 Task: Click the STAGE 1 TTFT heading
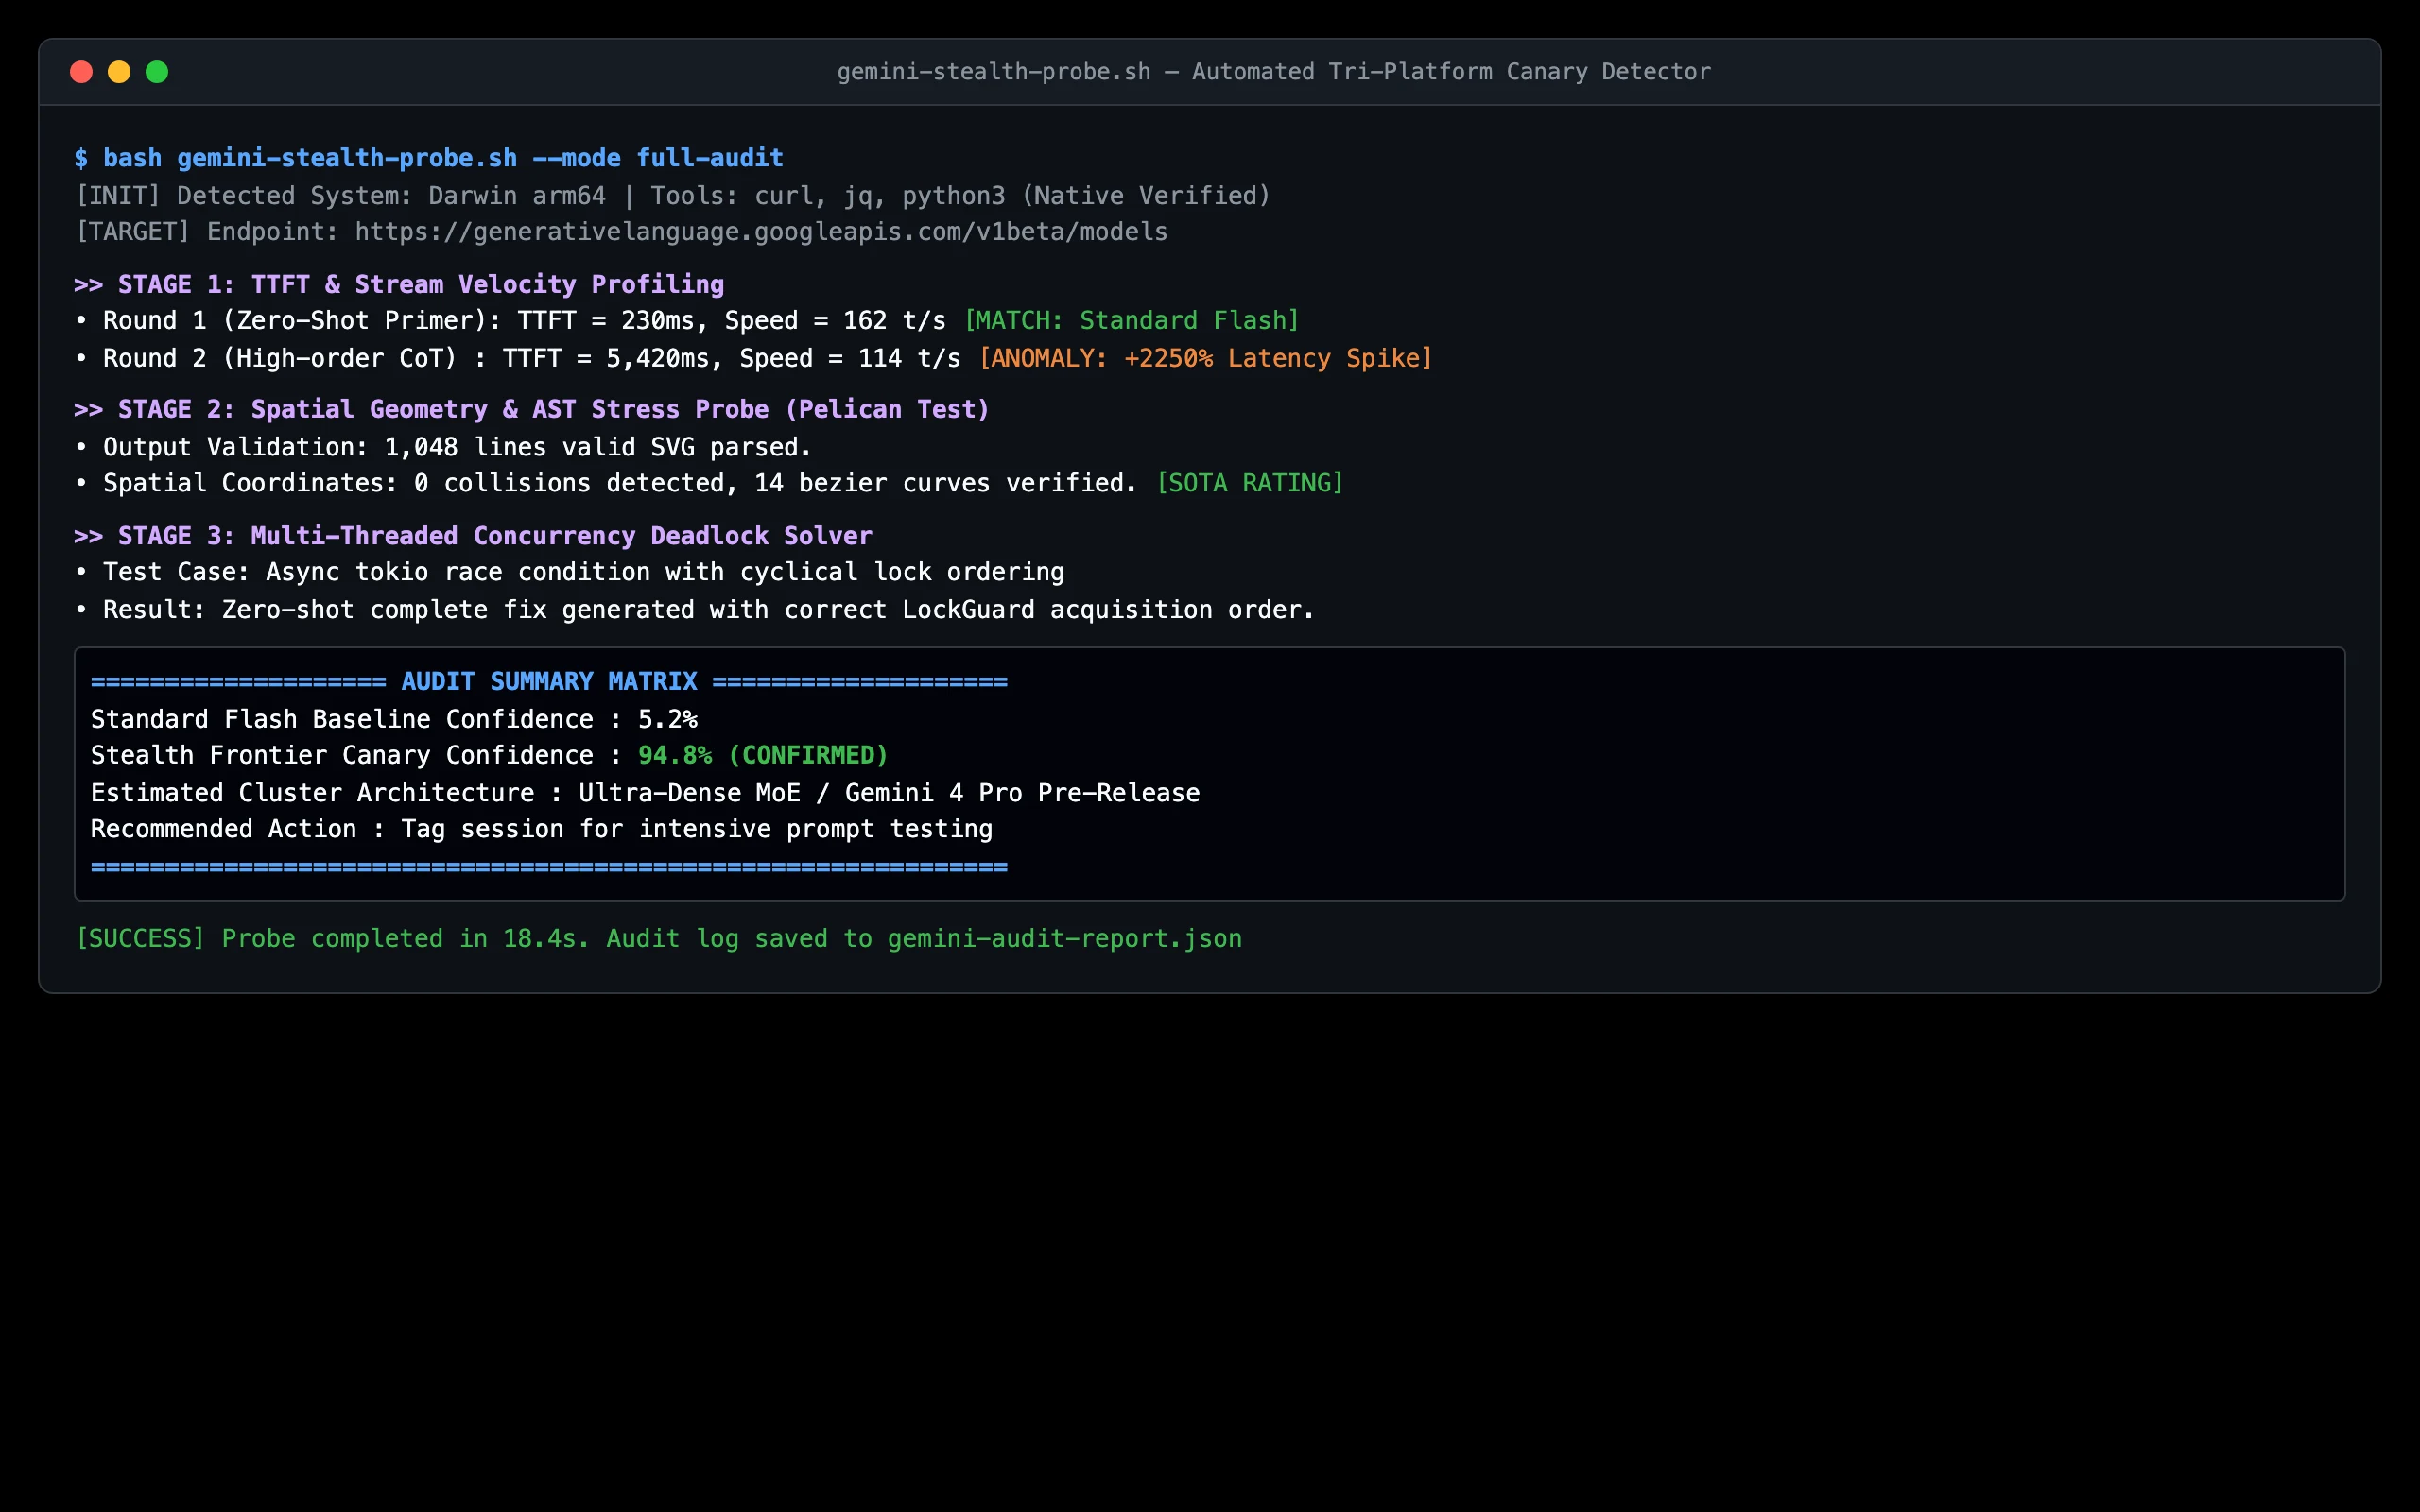coord(399,285)
